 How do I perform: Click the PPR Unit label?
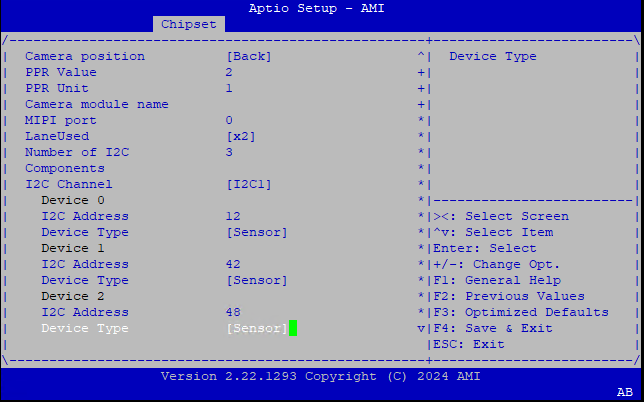click(57, 88)
